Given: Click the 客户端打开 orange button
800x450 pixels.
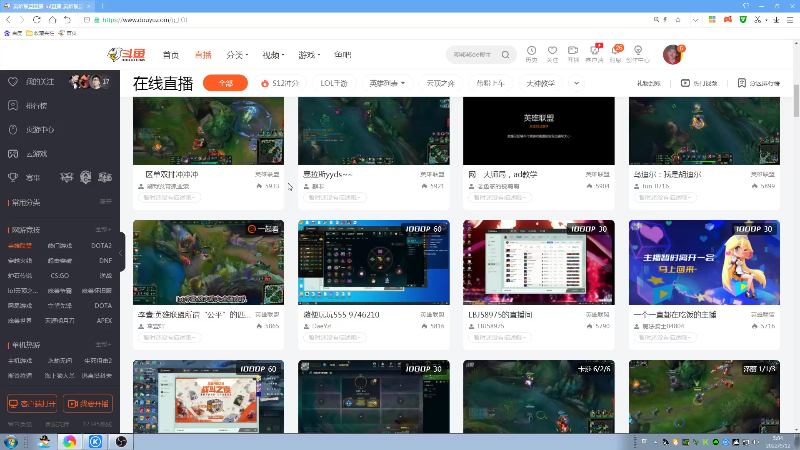Looking at the screenshot, I should click(32, 404).
